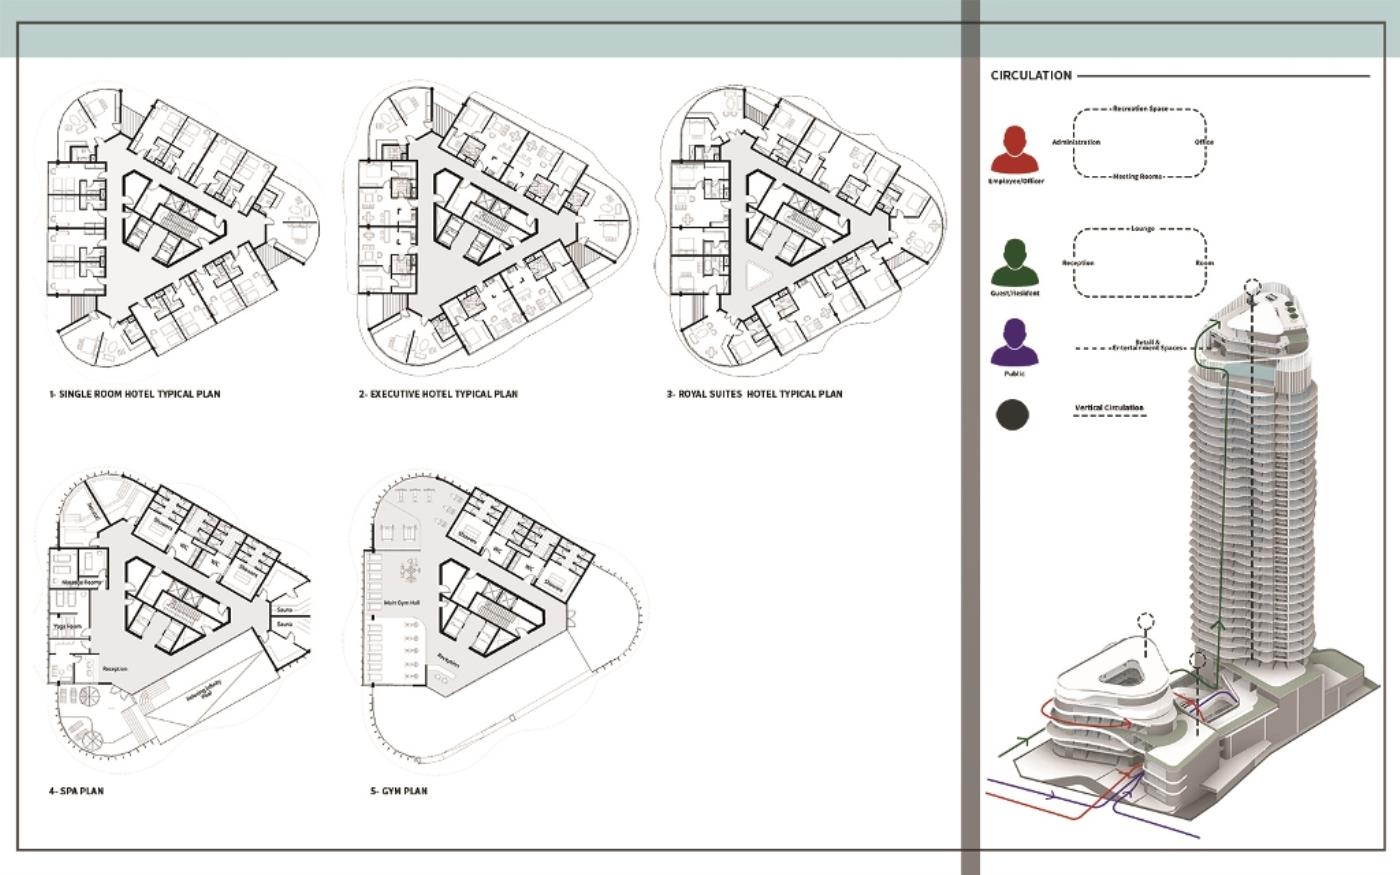Viewport: 1400px width, 875px height.
Task: Click the red Employee/Officer person icon
Action: (1015, 150)
